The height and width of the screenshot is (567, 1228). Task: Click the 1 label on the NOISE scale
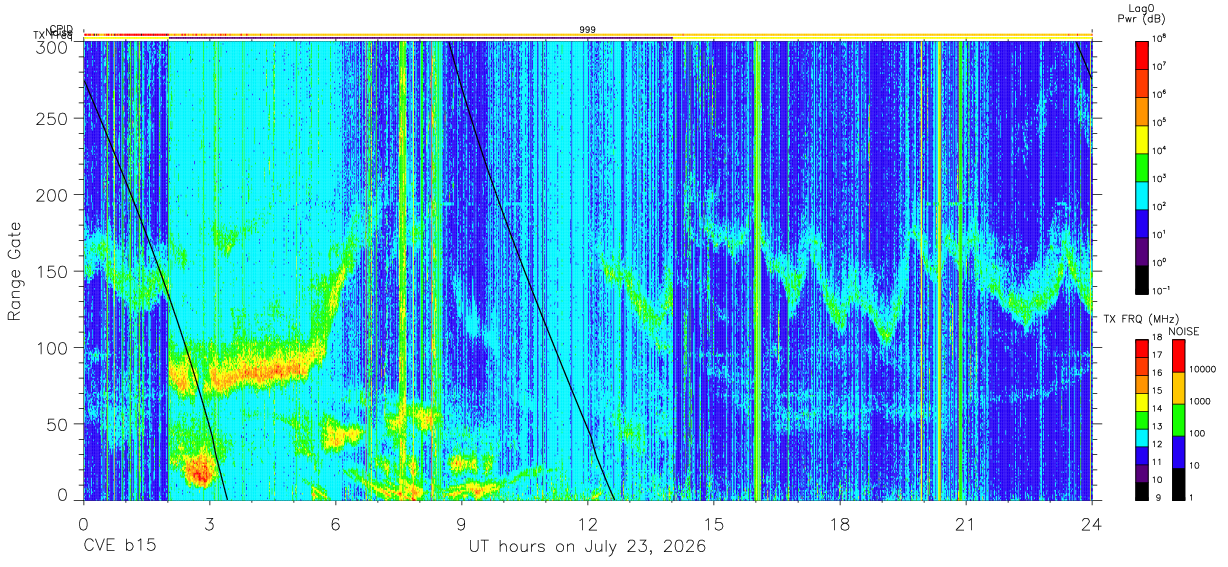point(1192,497)
